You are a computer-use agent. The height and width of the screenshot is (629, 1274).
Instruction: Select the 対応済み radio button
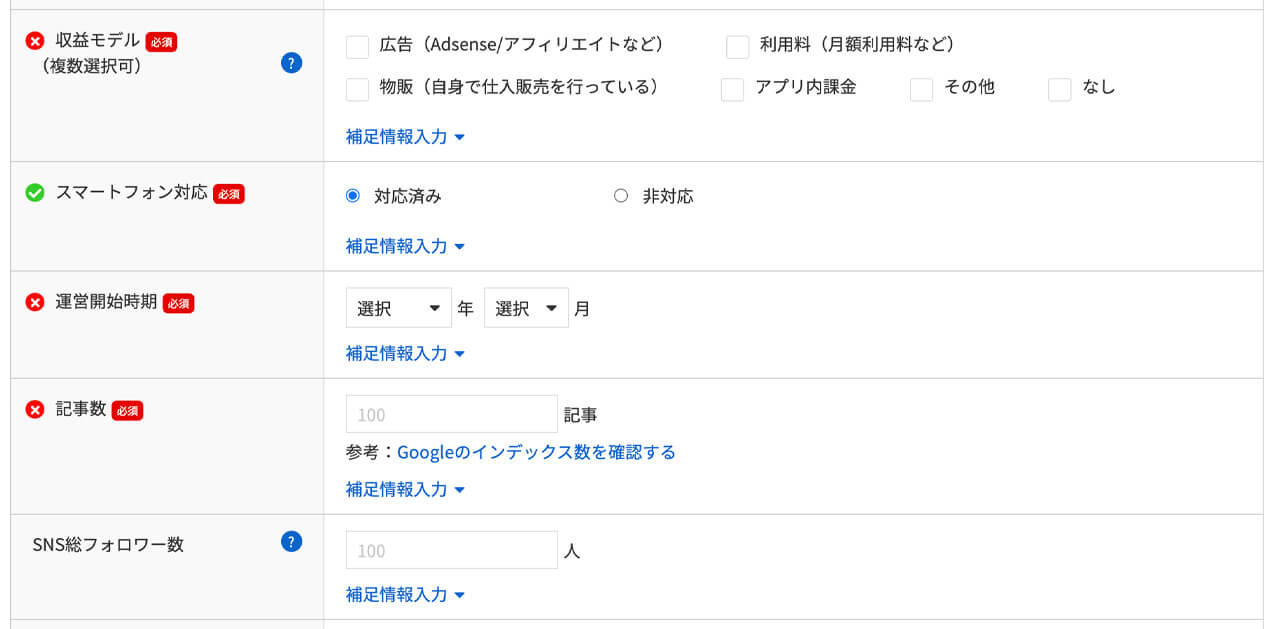click(353, 196)
